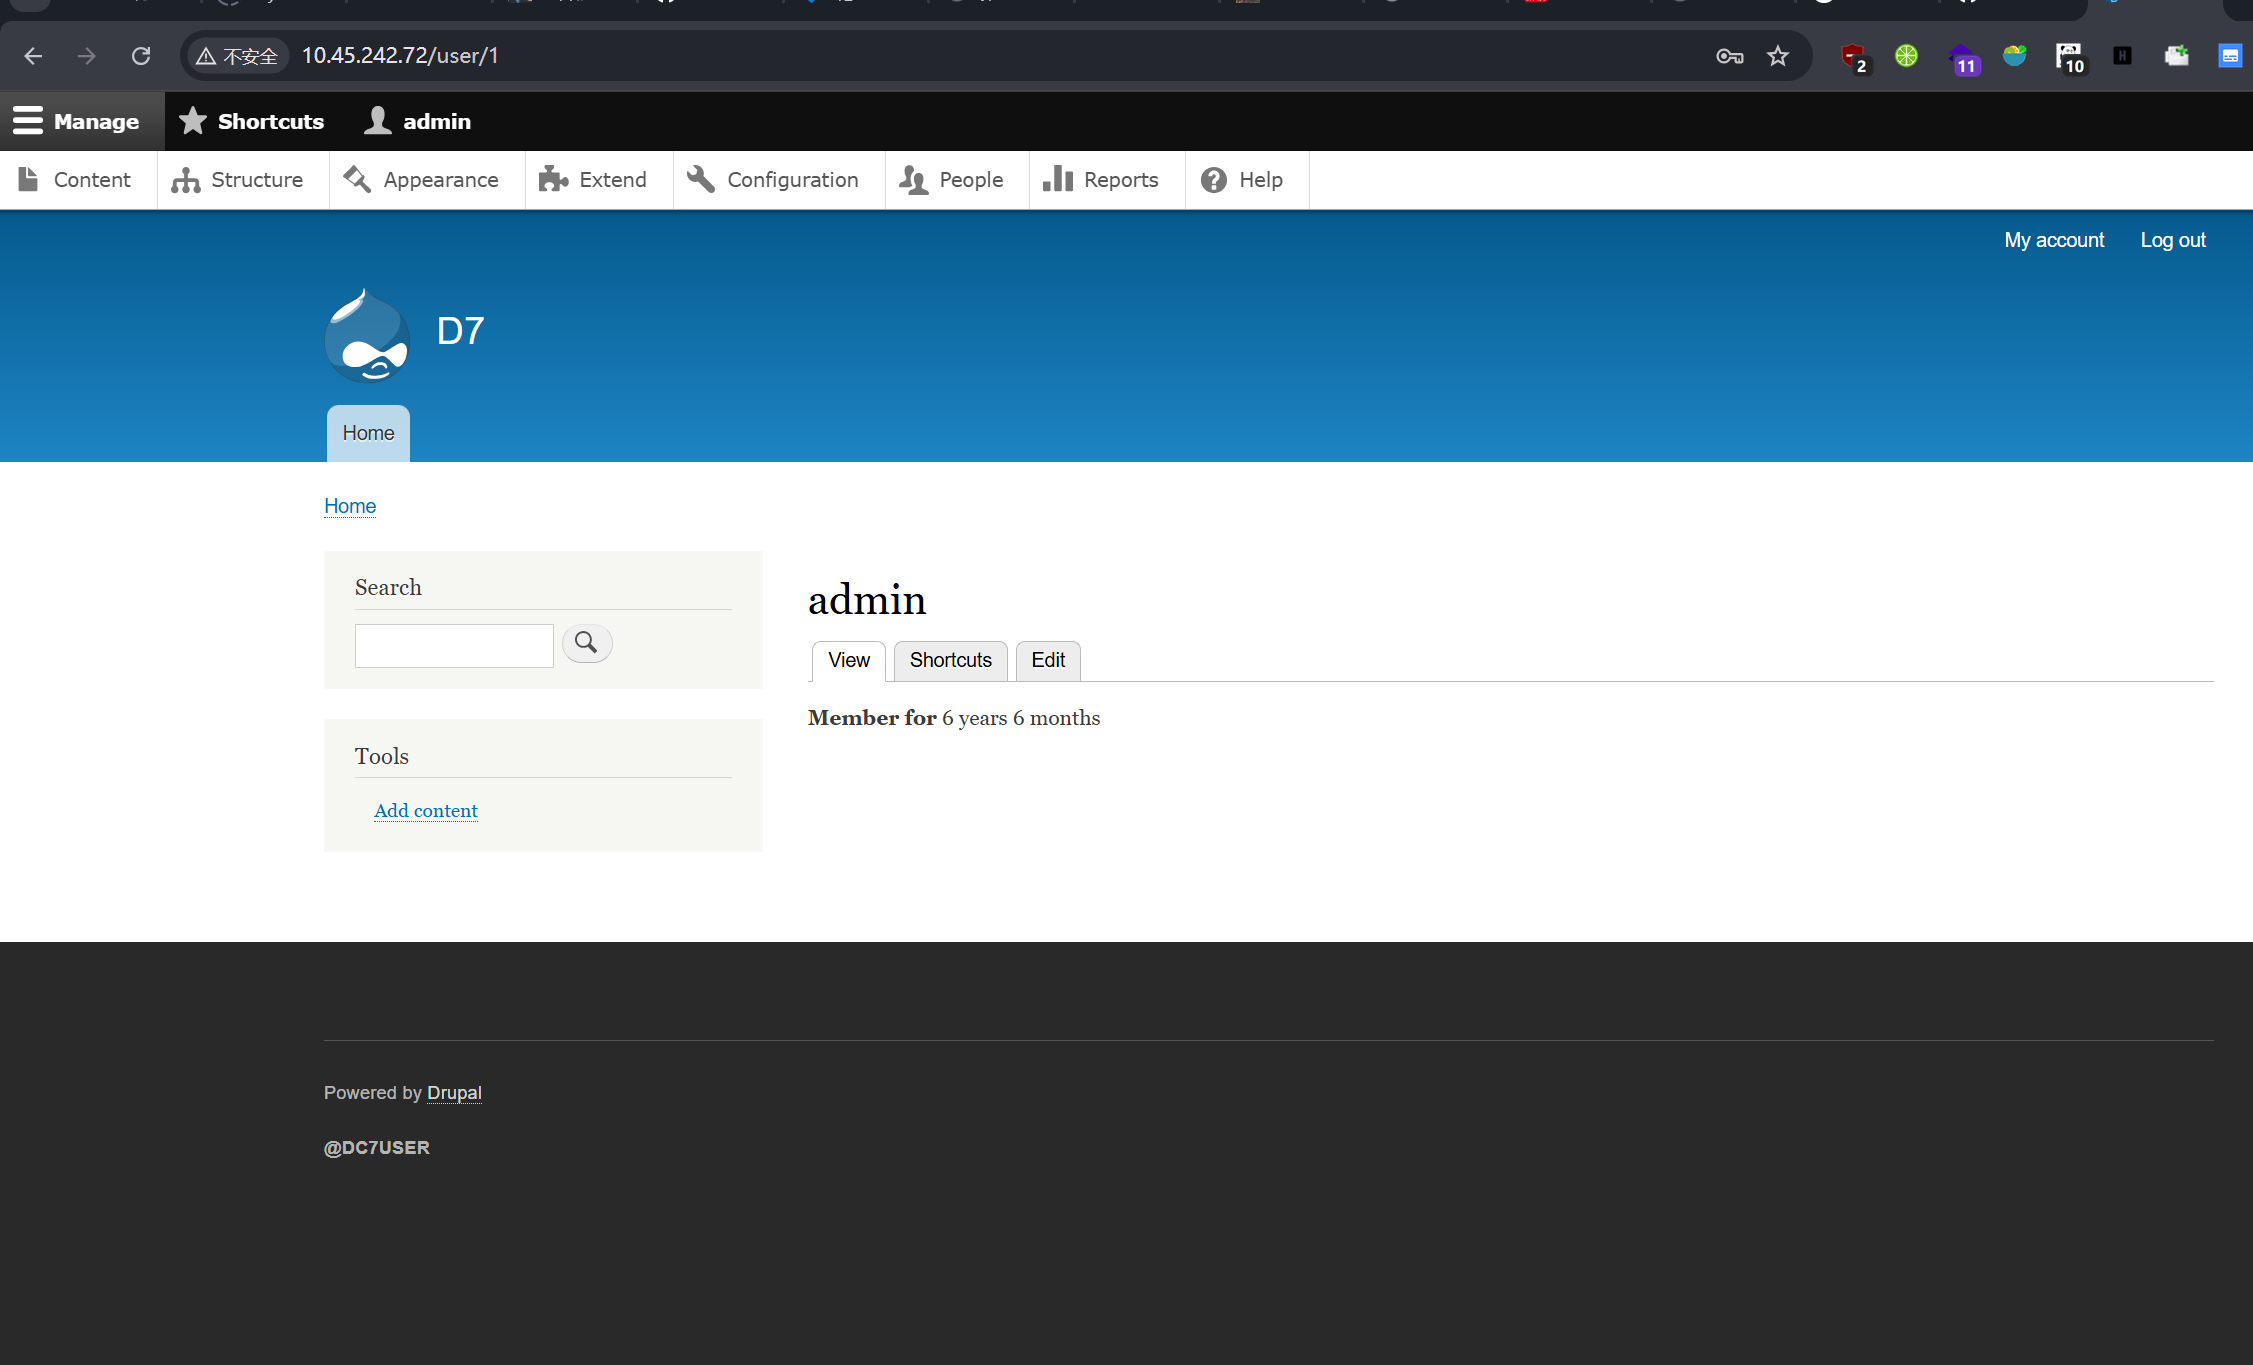Click the Log out link
This screenshot has width=2253, height=1365.
(2172, 240)
